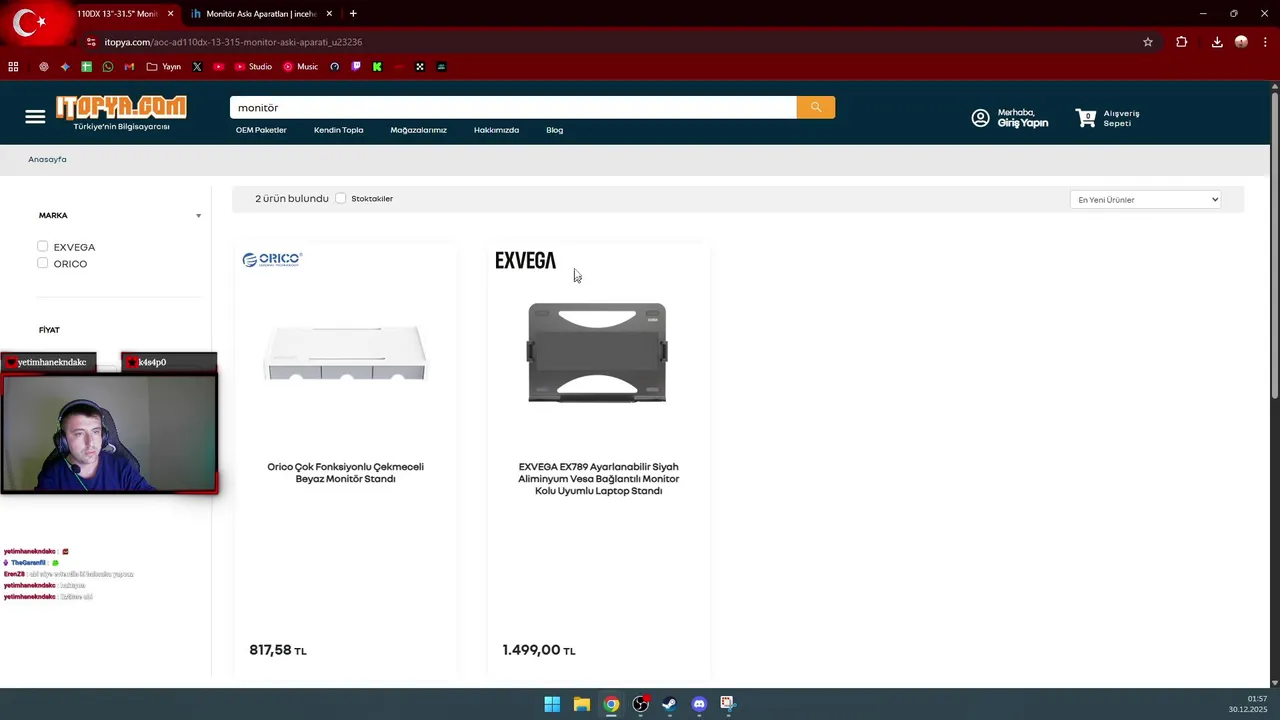Open the WhatsApp bookmark

(108, 67)
